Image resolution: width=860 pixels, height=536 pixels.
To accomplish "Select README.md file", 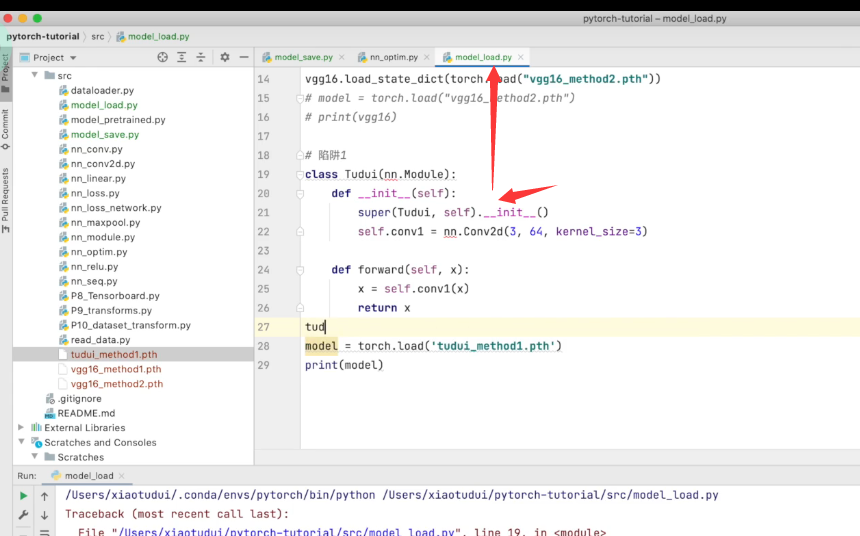I will click(86, 413).
